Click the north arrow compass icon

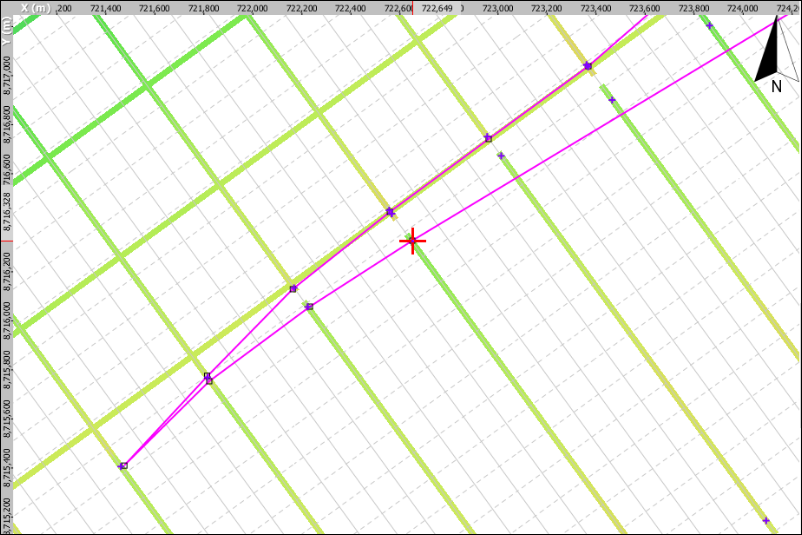(x=777, y=54)
